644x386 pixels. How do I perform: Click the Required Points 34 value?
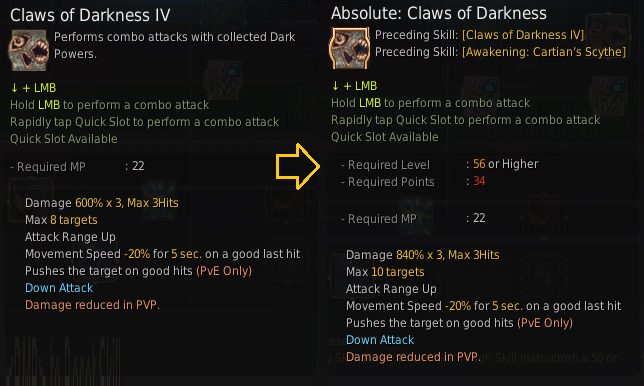pos(479,181)
